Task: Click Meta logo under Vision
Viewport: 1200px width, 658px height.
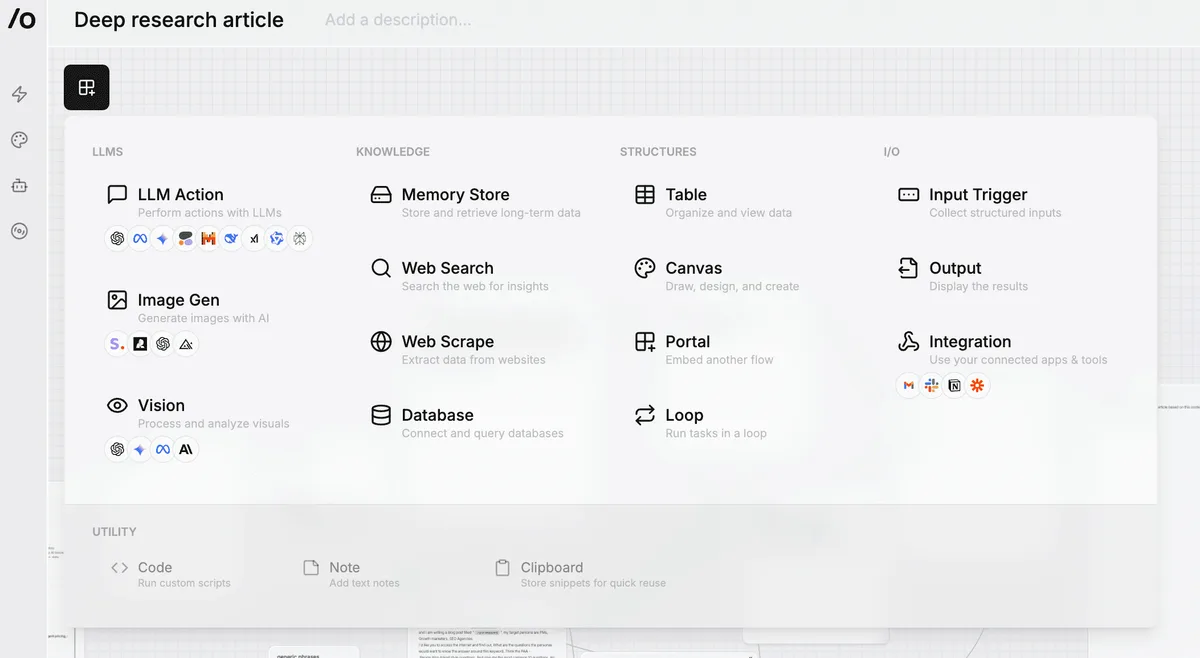Action: click(163, 450)
